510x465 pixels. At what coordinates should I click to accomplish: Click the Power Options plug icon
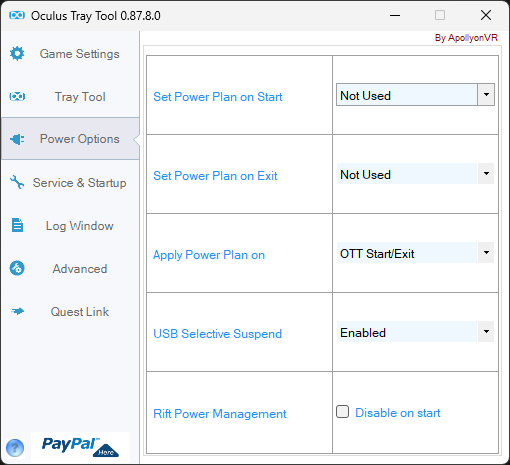pyautogui.click(x=17, y=139)
